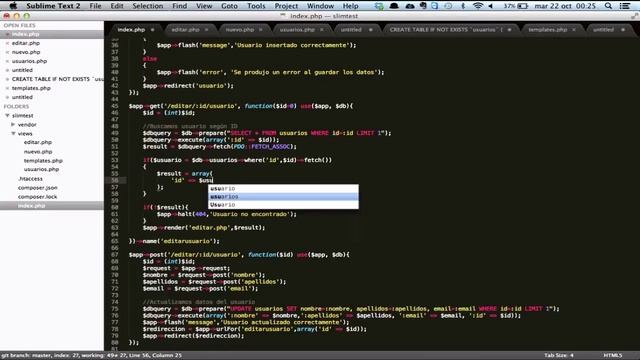
Task: Close editar.php in Open Files via its x
Action: 7,43
